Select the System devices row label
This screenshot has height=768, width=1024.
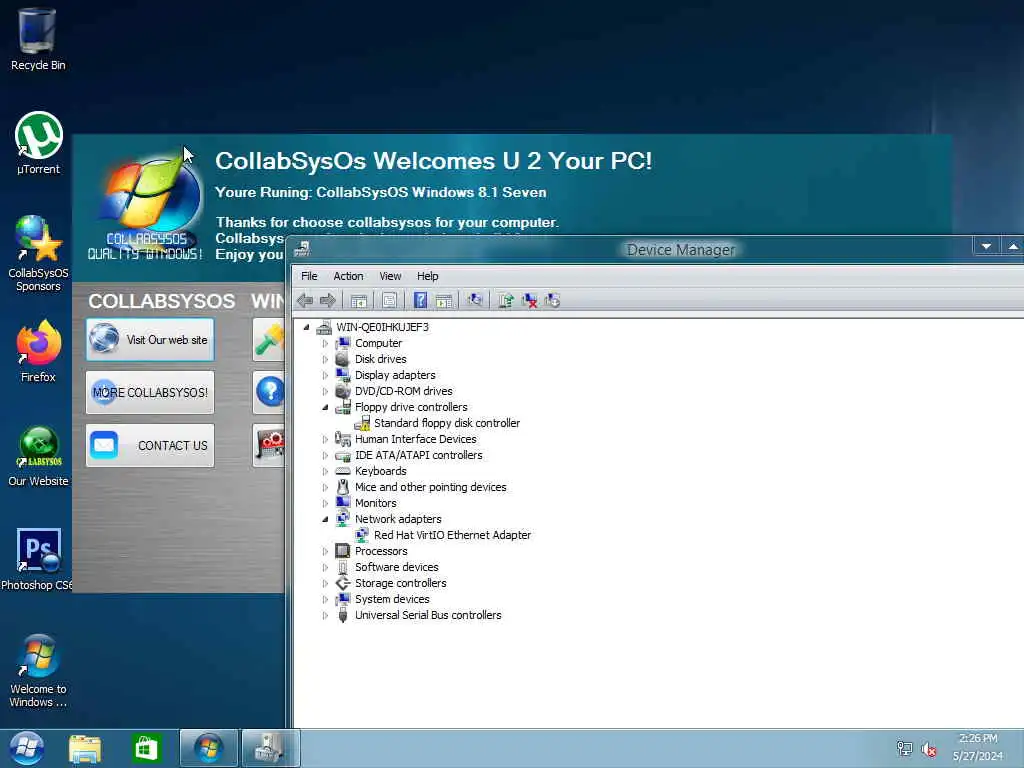pyautogui.click(x=392, y=599)
